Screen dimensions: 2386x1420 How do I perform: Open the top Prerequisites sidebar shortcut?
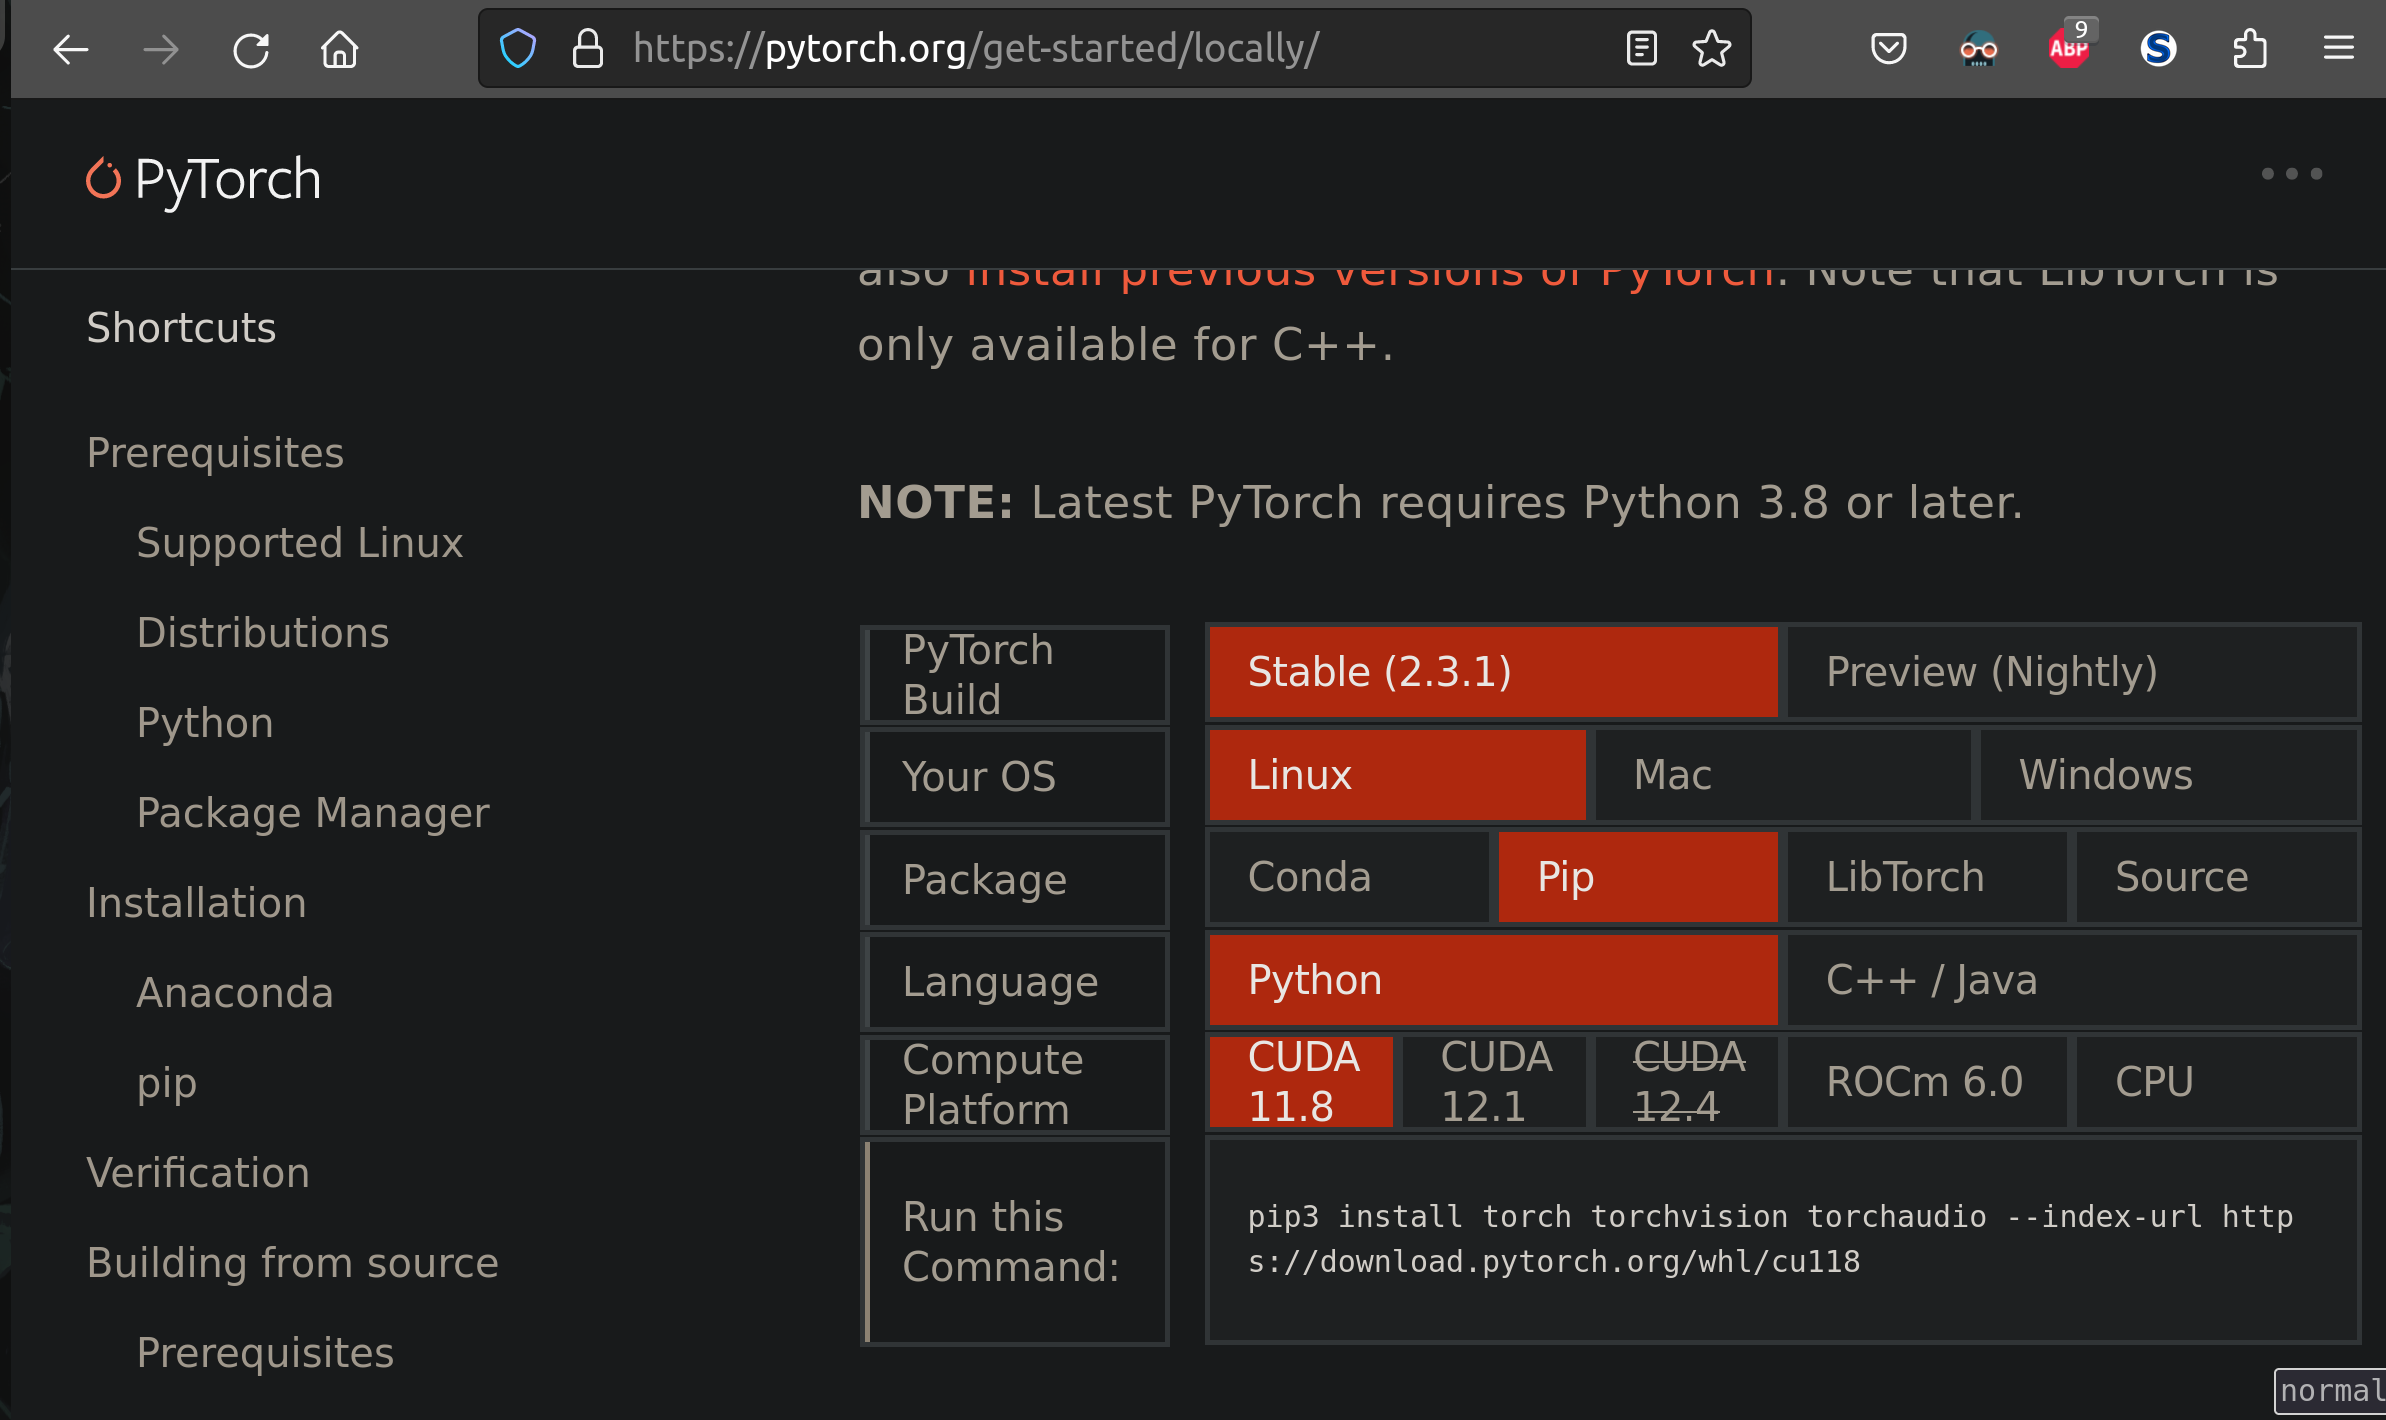coord(215,453)
